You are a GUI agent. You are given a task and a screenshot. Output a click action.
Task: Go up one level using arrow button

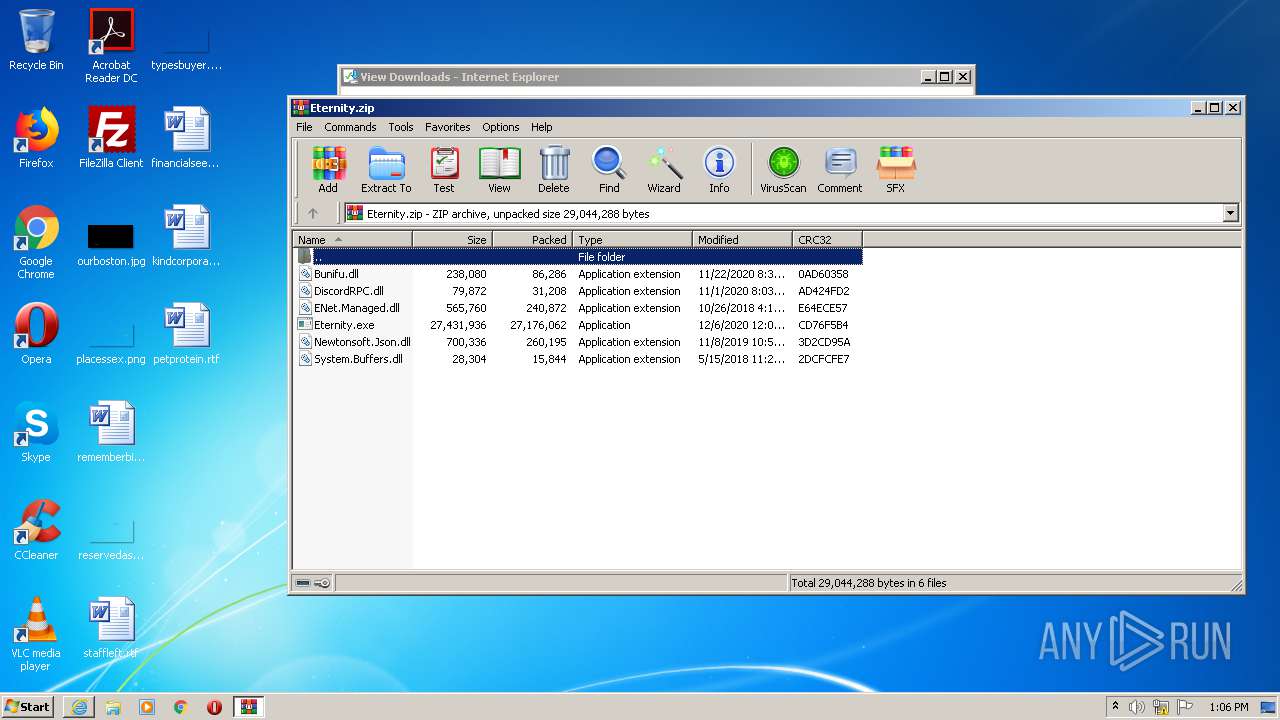[x=313, y=213]
